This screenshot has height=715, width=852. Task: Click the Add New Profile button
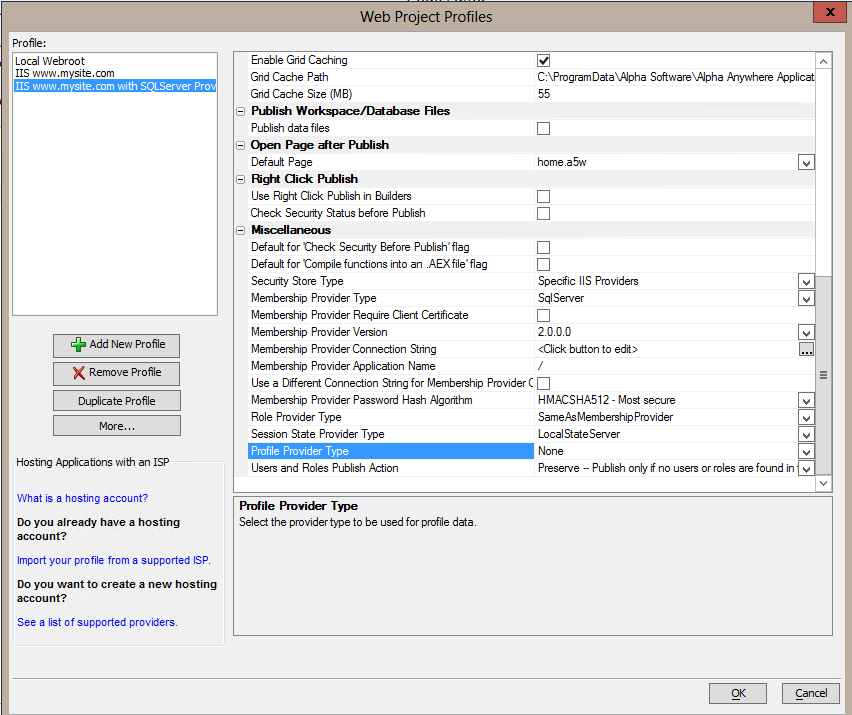(116, 346)
